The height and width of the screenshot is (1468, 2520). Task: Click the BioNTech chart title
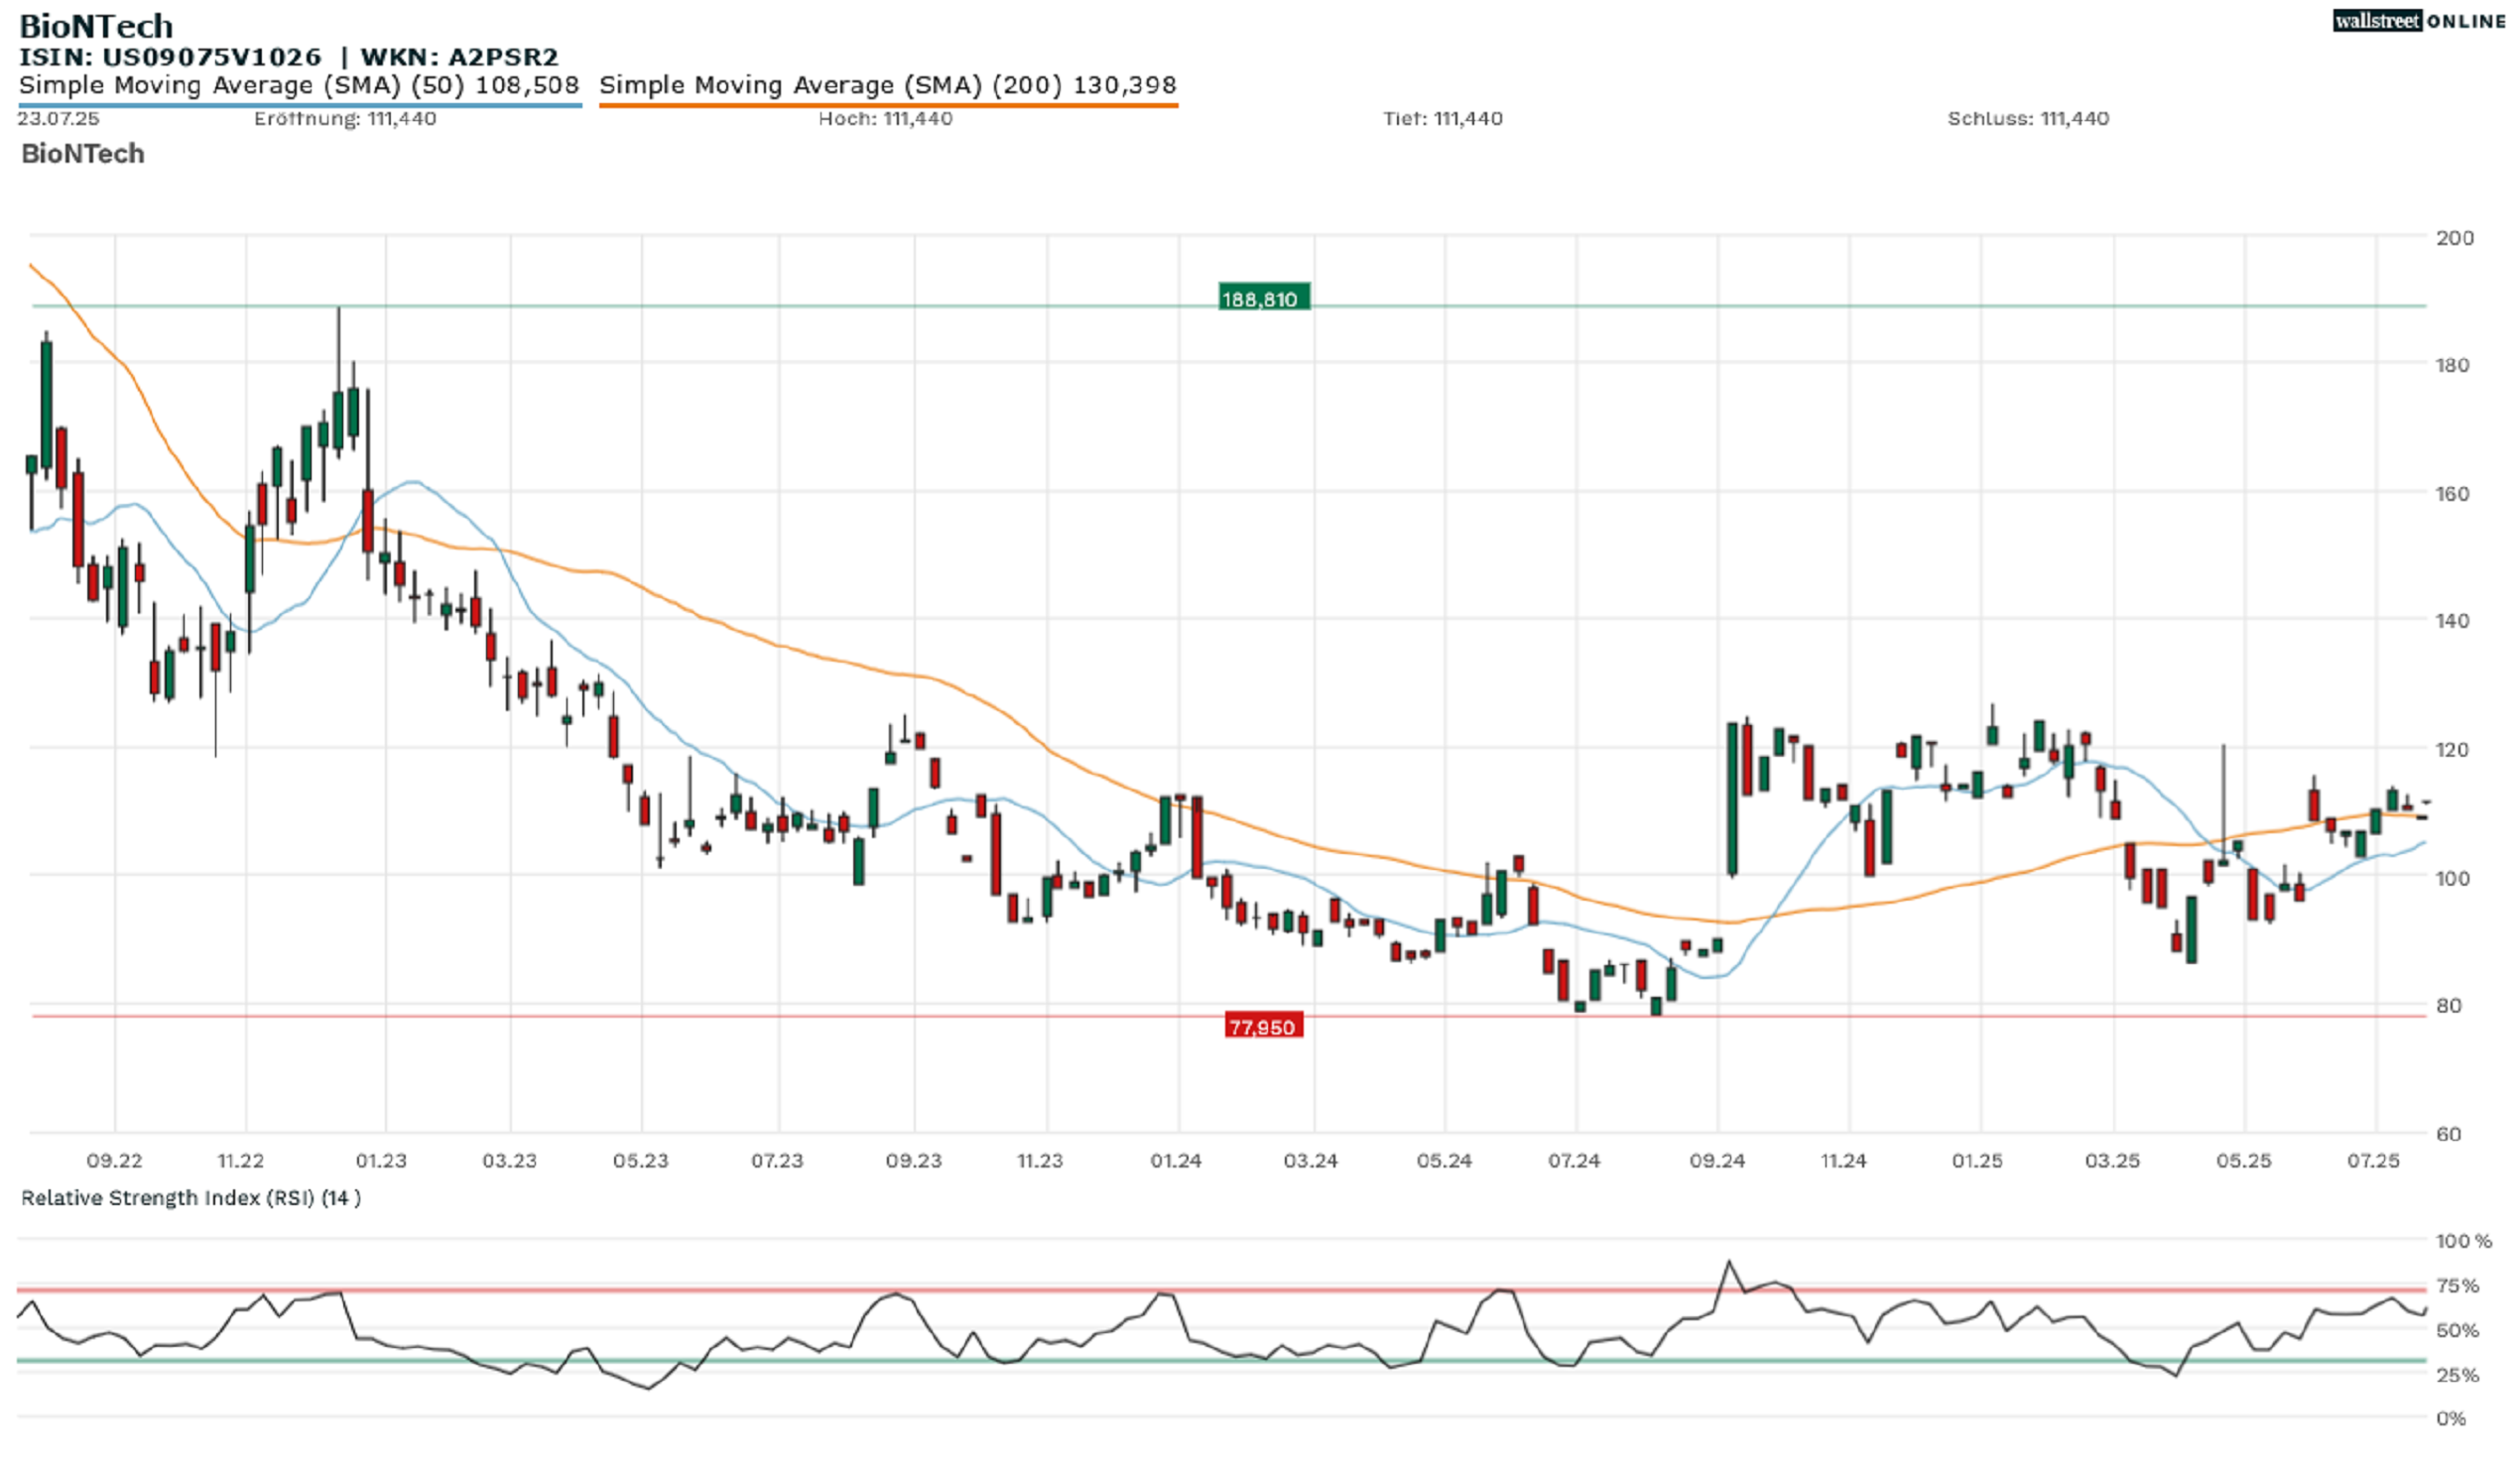[x=96, y=25]
